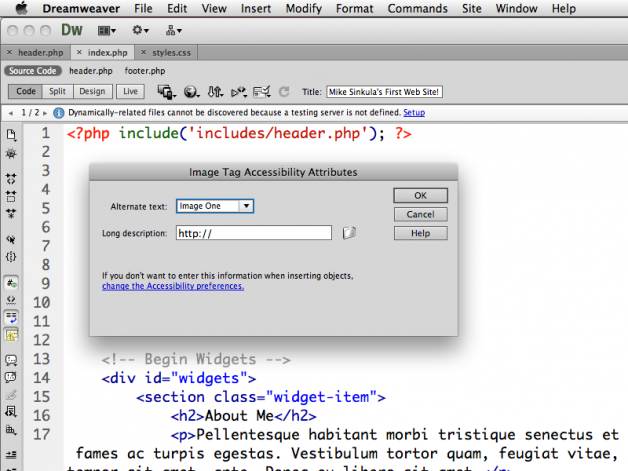Toggle the Line Numbers icon
The height and width of the screenshot is (471, 628).
click(11, 283)
